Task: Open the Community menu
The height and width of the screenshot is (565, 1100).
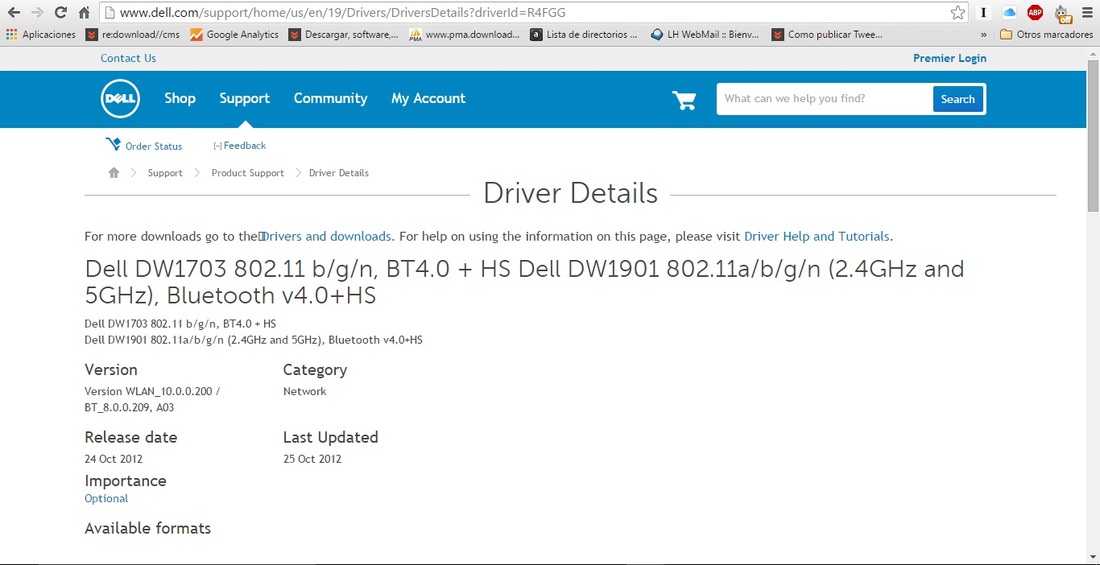Action: [x=330, y=98]
